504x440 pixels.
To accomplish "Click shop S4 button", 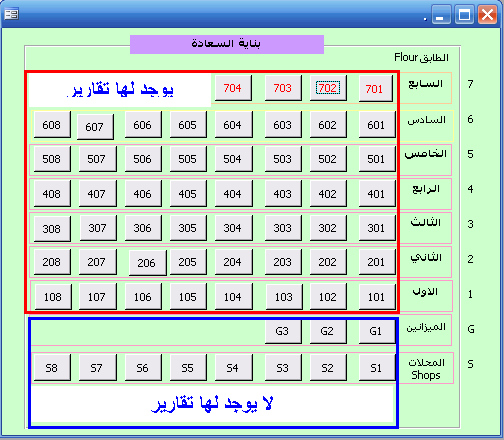I will (x=233, y=368).
